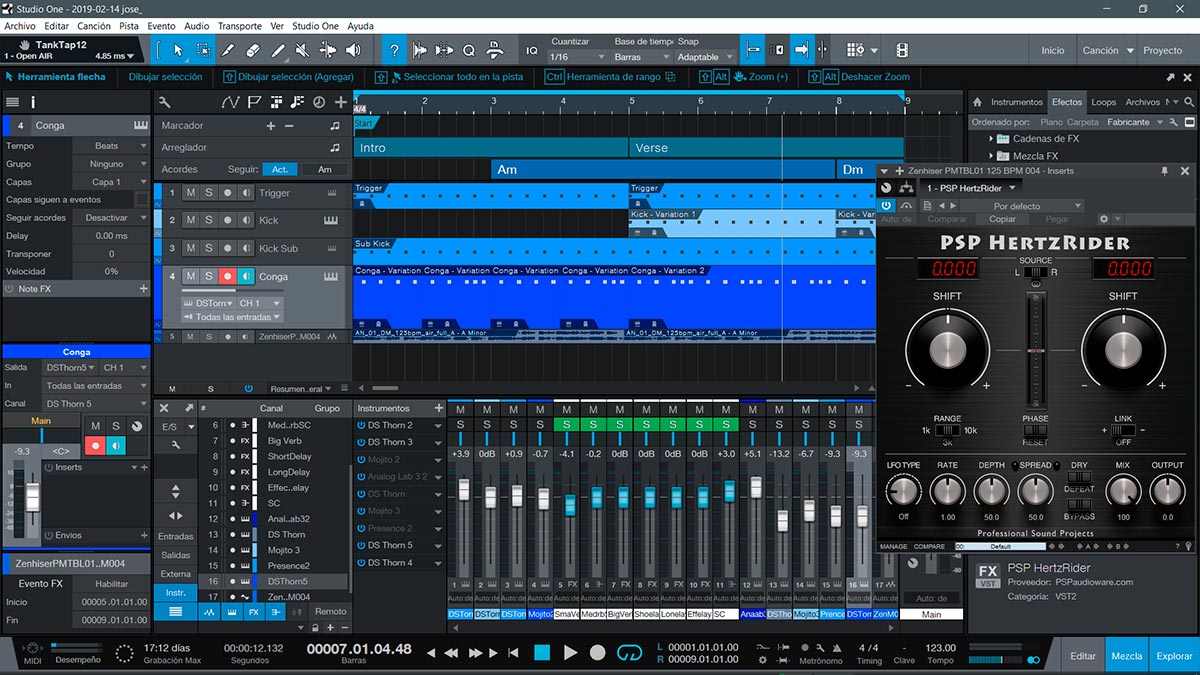Open the video player film icon
The image size is (1200, 675).
coord(902,50)
